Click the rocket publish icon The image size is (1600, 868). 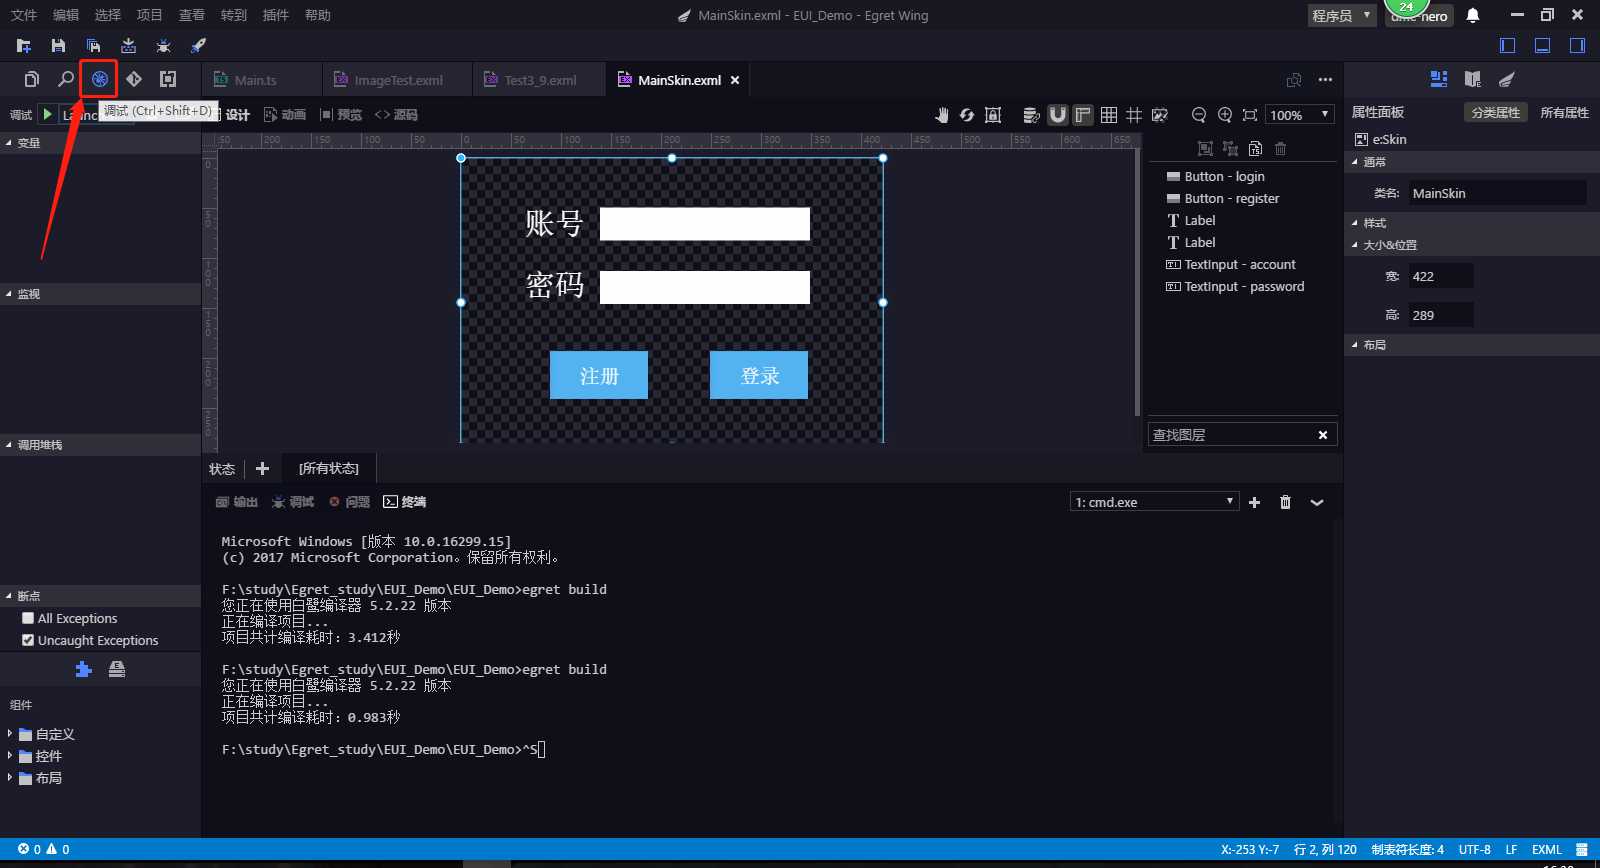pos(198,46)
